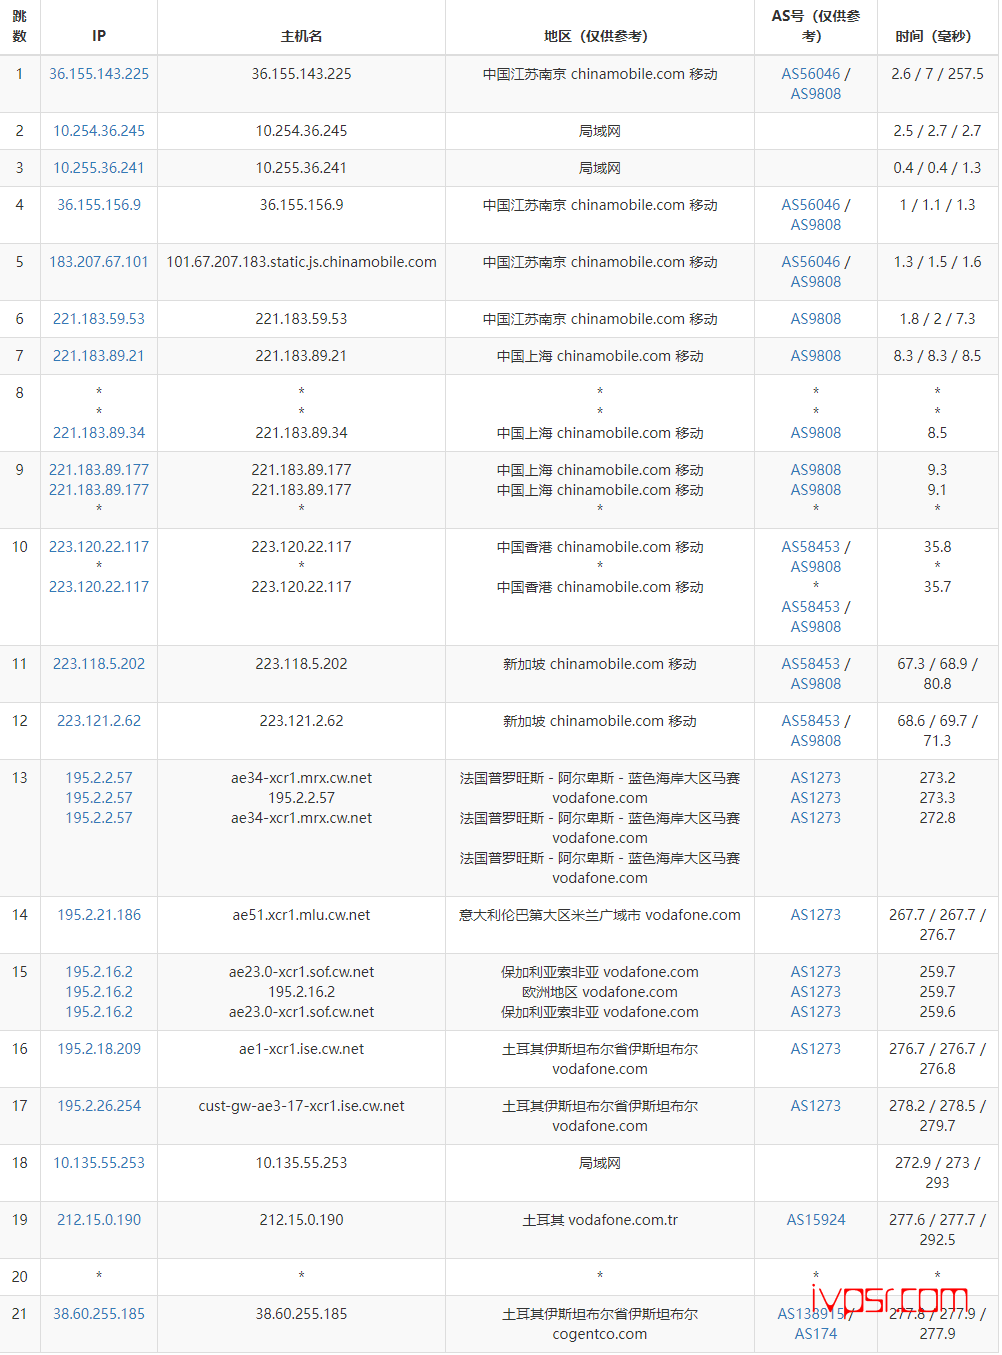Click region 中国江苏南京 chinamobile.com 移动 in hop 6

(x=600, y=319)
